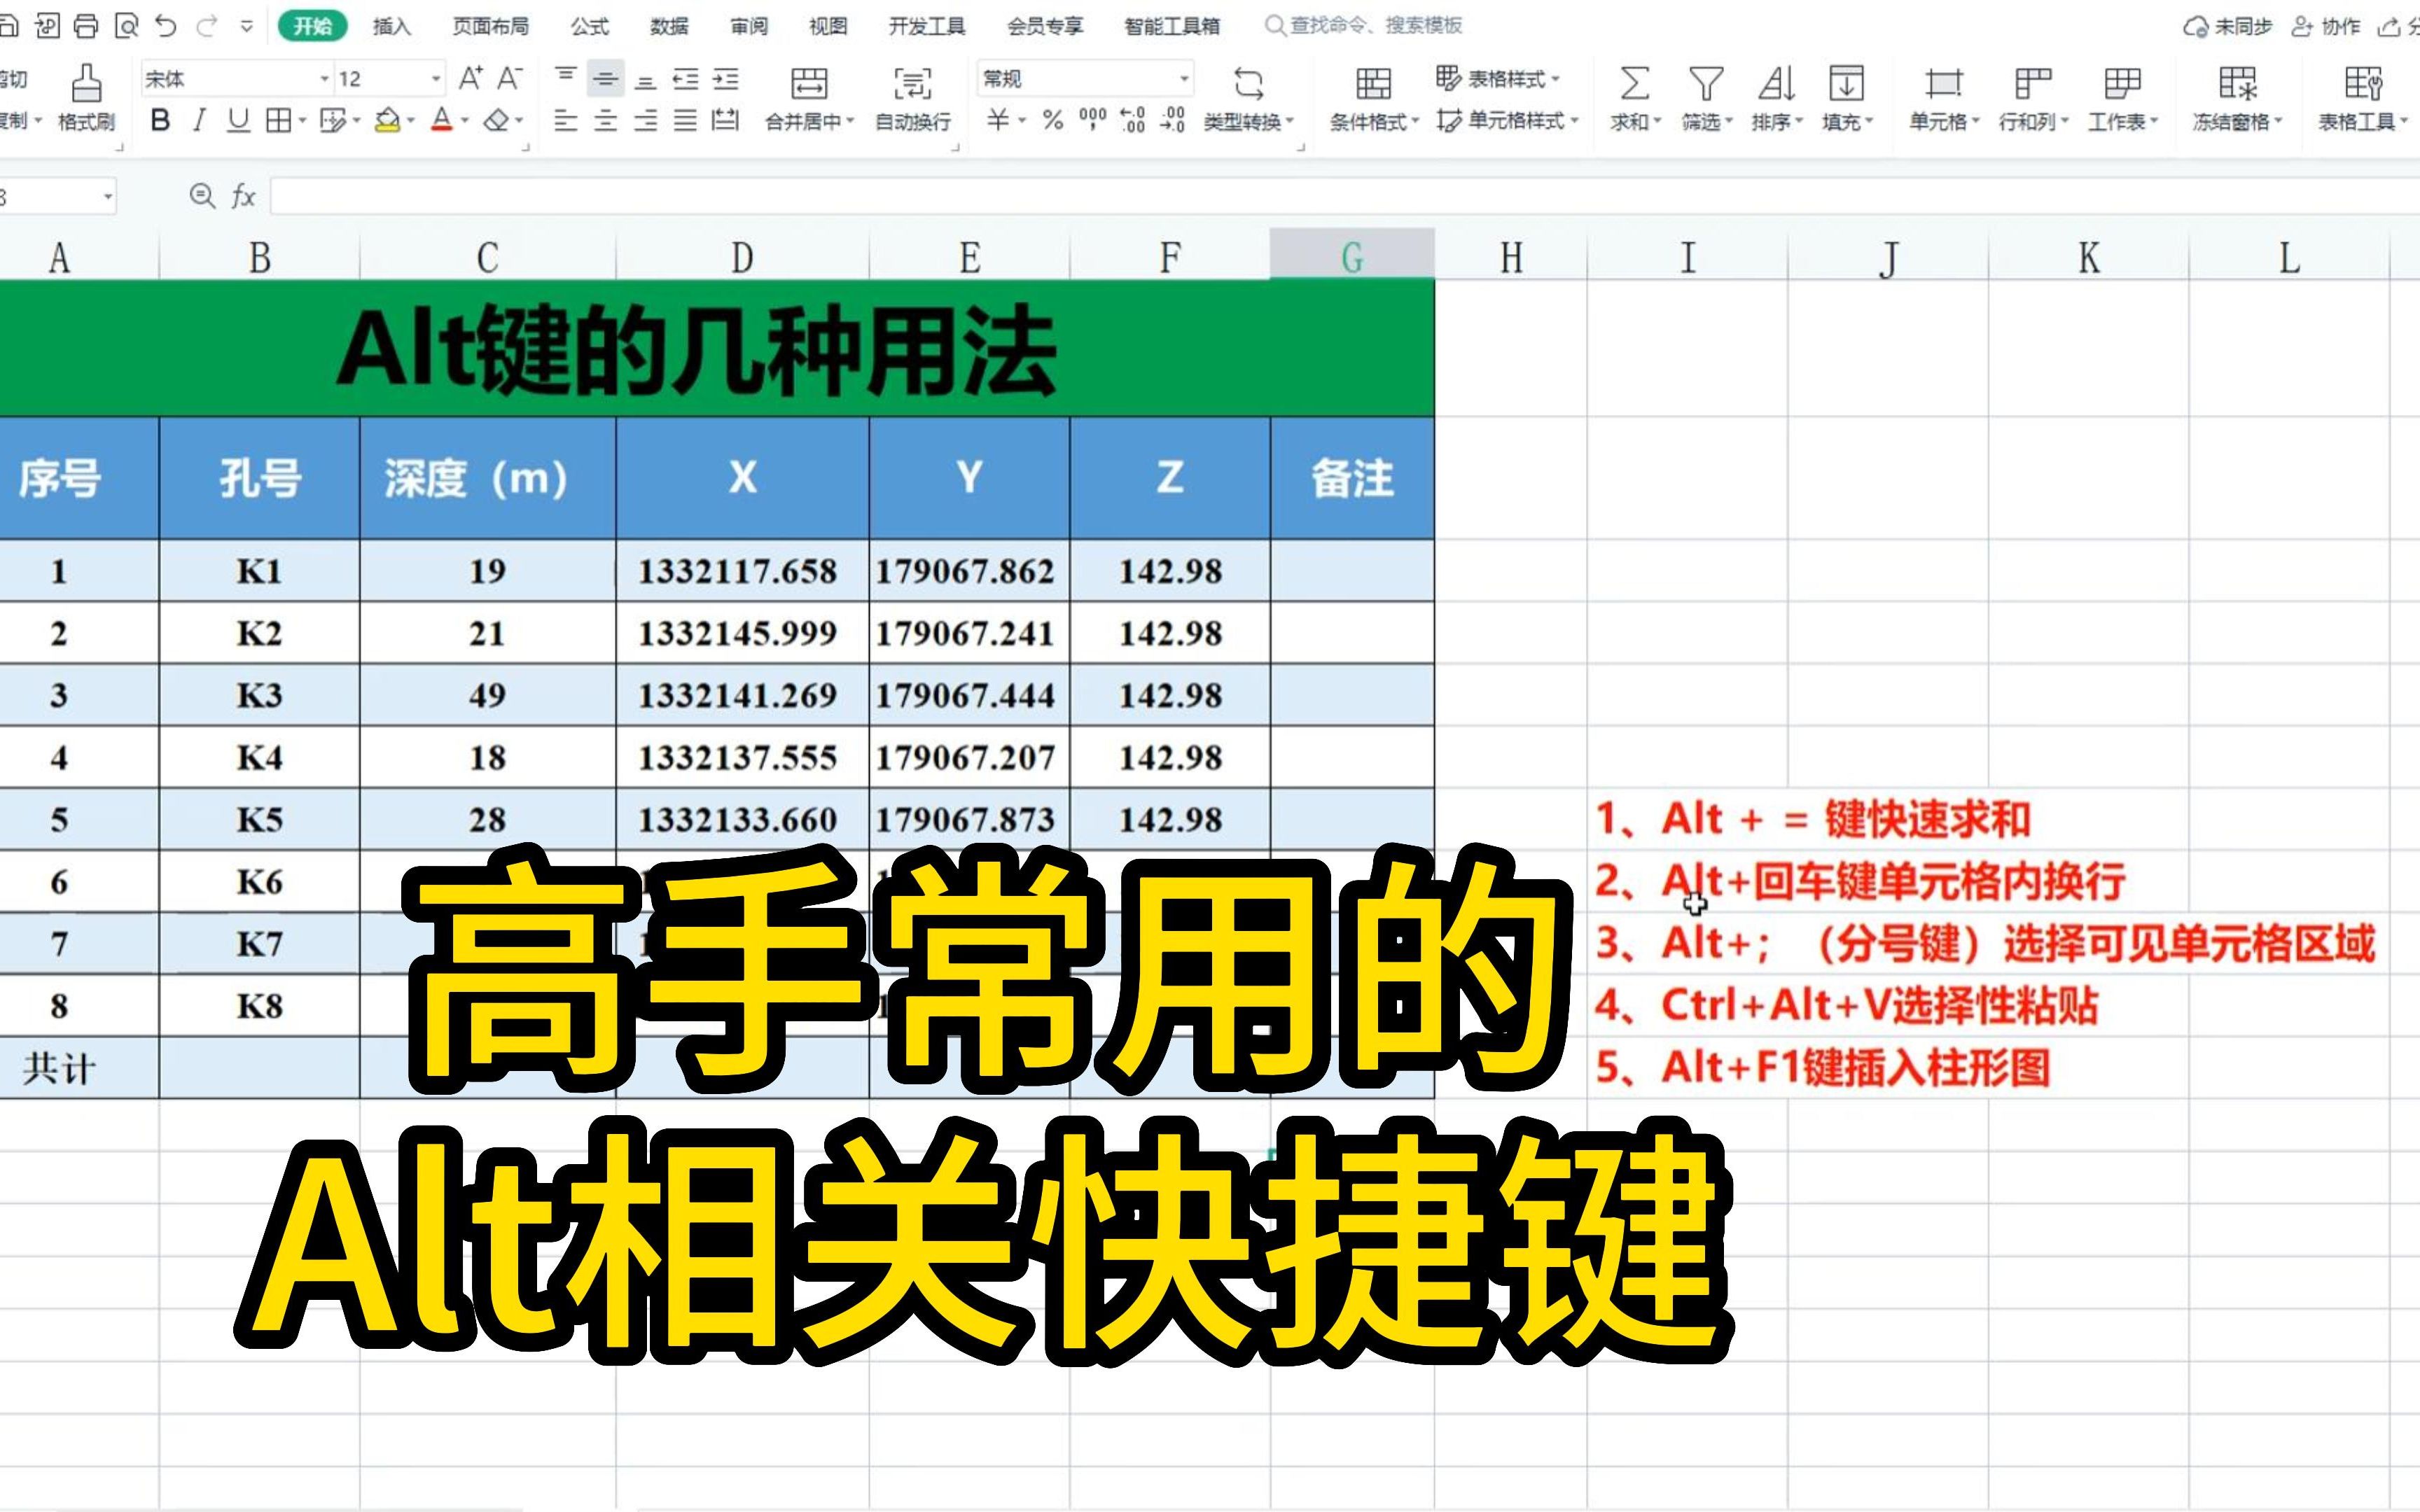The height and width of the screenshot is (1512, 2420).
Task: Open the Rows and Columns (行和列) dropdown
Action: point(2033,98)
